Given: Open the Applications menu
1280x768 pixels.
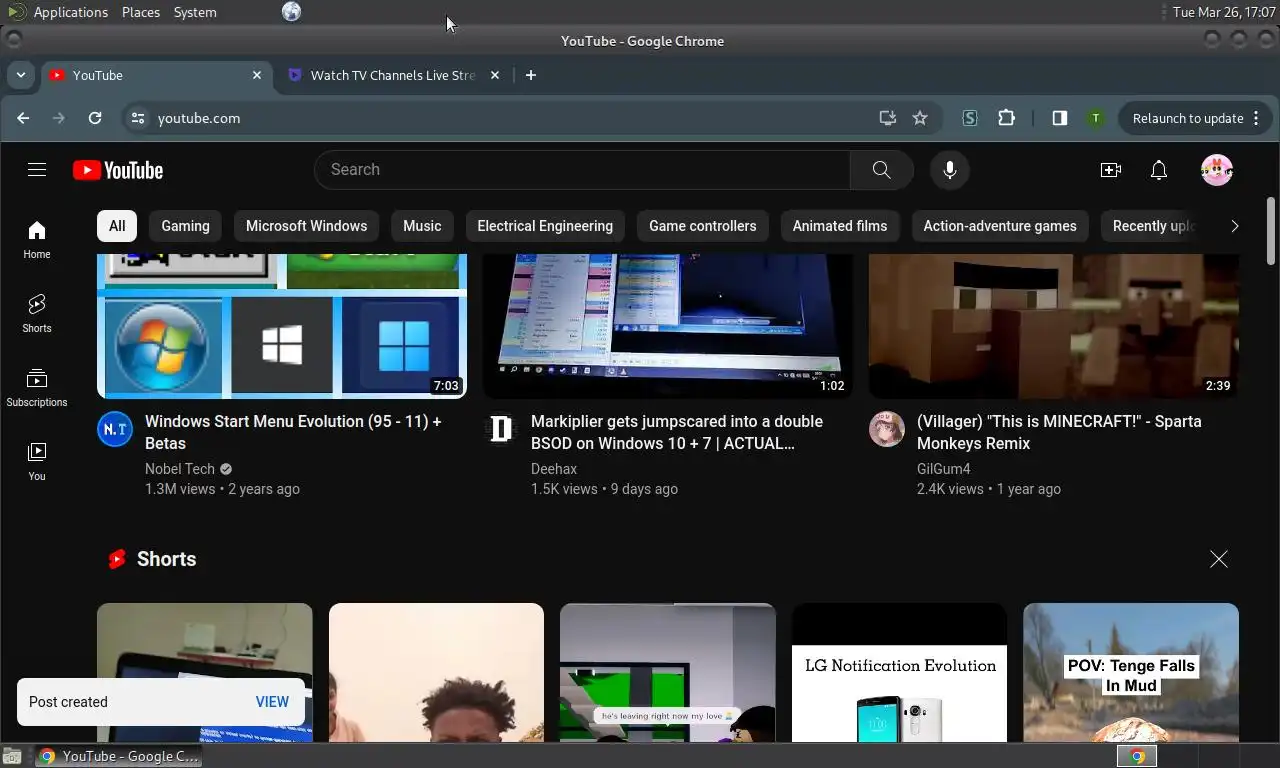Looking at the screenshot, I should (x=70, y=12).
